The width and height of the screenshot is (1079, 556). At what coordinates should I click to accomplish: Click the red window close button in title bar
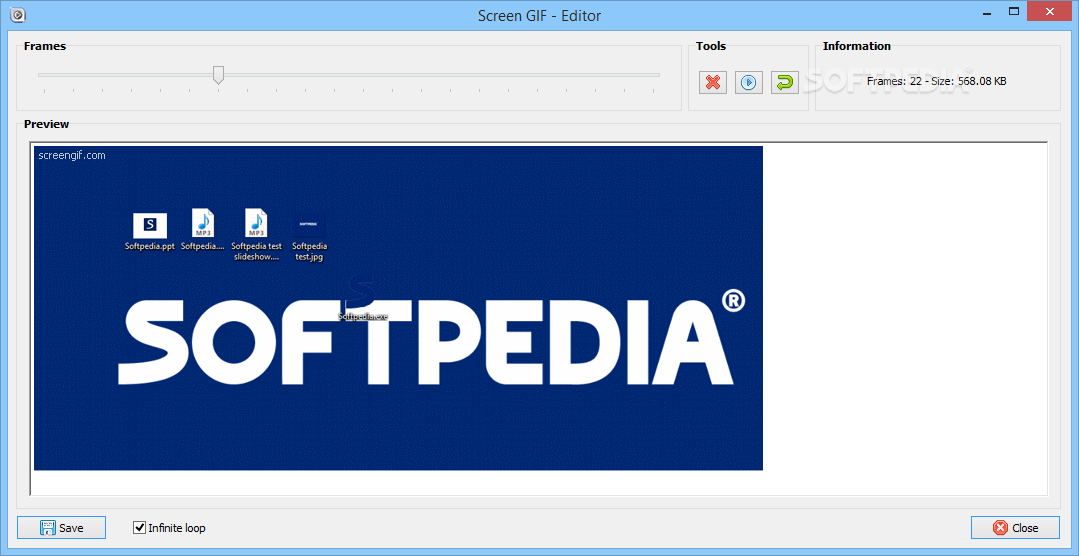click(x=1050, y=11)
